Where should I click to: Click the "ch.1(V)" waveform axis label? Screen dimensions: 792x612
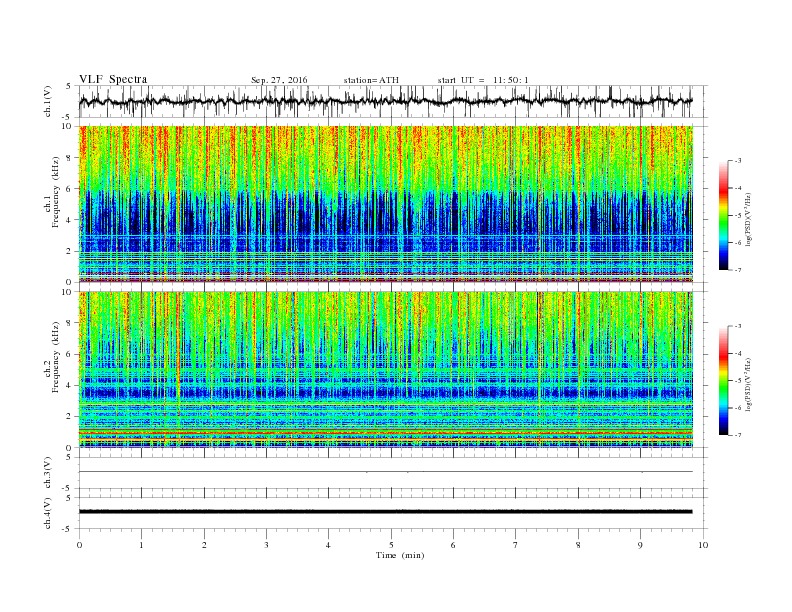click(x=48, y=101)
